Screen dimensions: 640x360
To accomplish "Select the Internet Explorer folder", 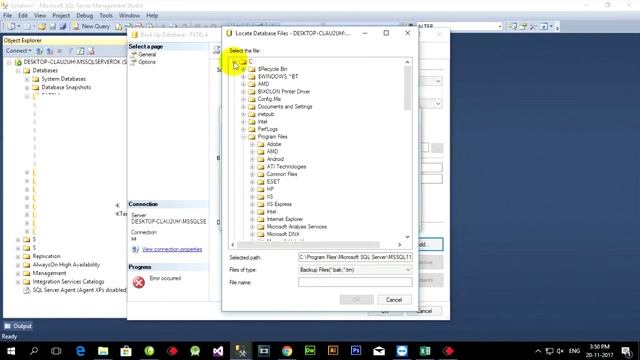I will pyautogui.click(x=284, y=219).
